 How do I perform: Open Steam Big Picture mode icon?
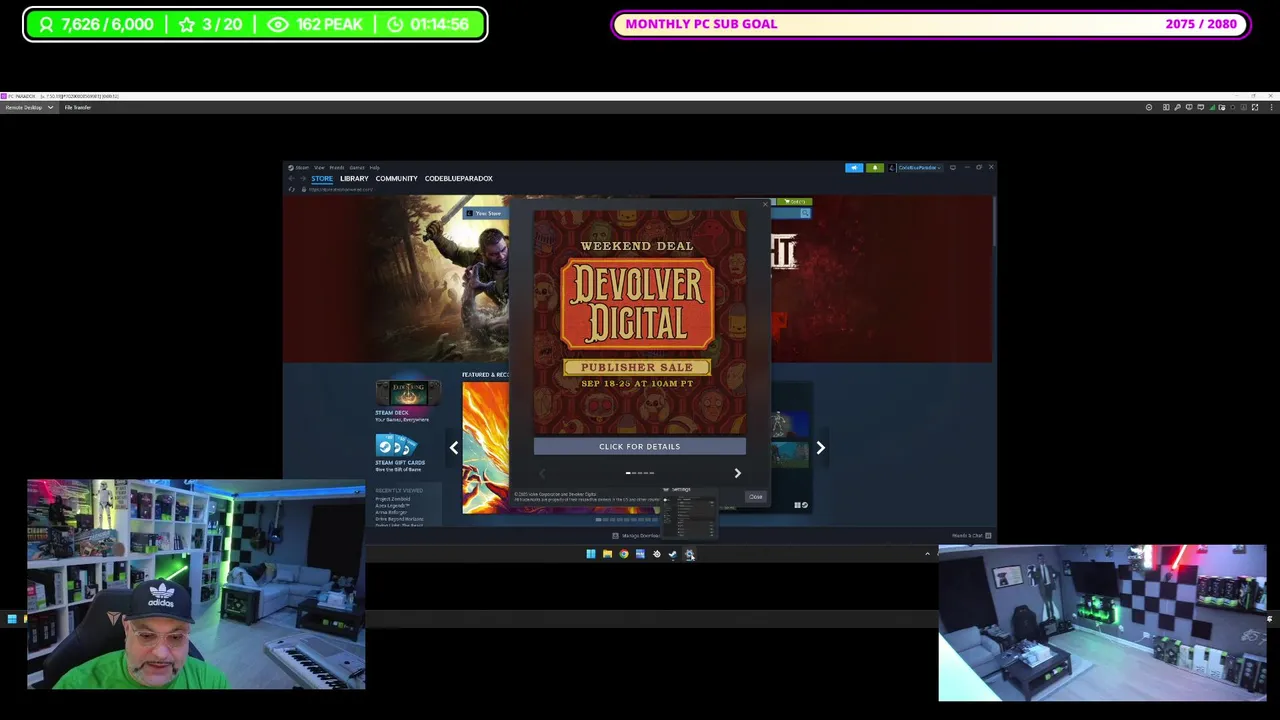[x=953, y=167]
